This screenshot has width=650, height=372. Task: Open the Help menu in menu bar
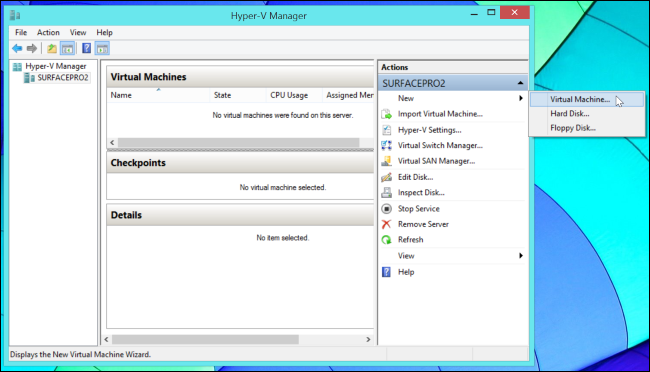click(104, 32)
